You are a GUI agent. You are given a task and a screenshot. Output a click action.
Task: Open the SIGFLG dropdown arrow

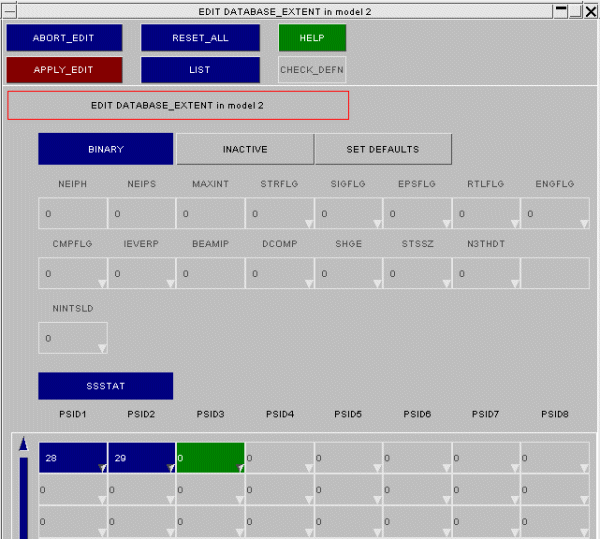(x=378, y=223)
